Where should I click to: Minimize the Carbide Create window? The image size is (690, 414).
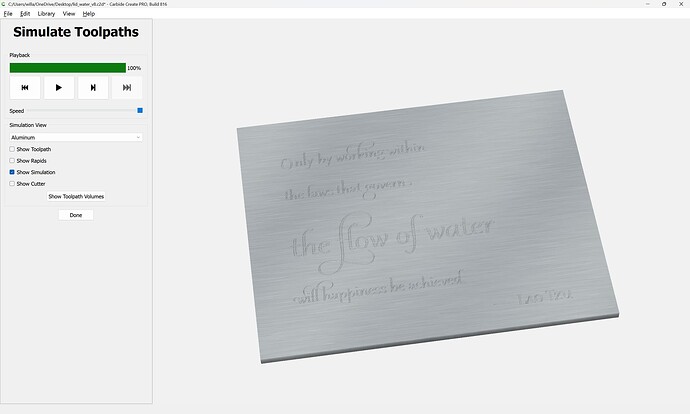pyautogui.click(x=648, y=4)
